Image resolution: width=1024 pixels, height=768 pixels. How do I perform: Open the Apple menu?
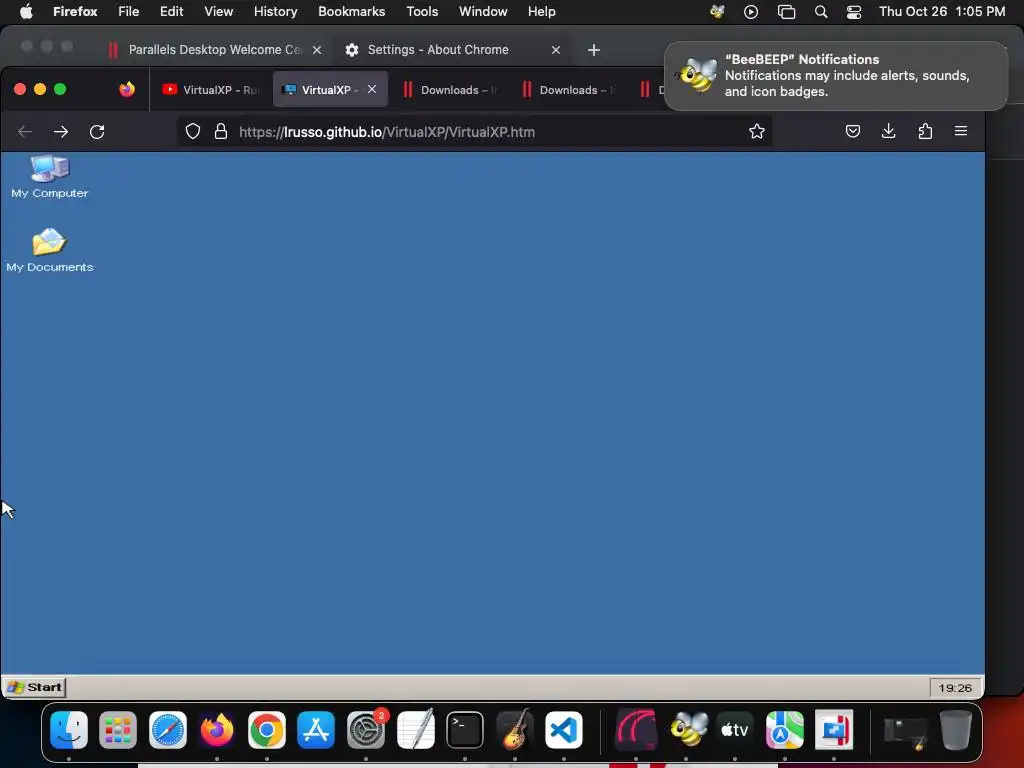tap(26, 12)
